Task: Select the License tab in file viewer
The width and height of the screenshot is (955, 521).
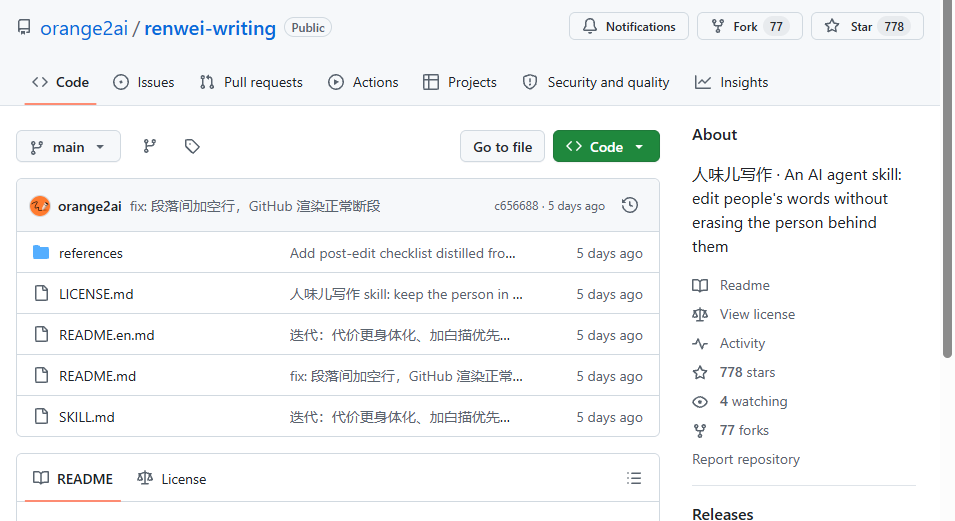Action: pyautogui.click(x=172, y=479)
